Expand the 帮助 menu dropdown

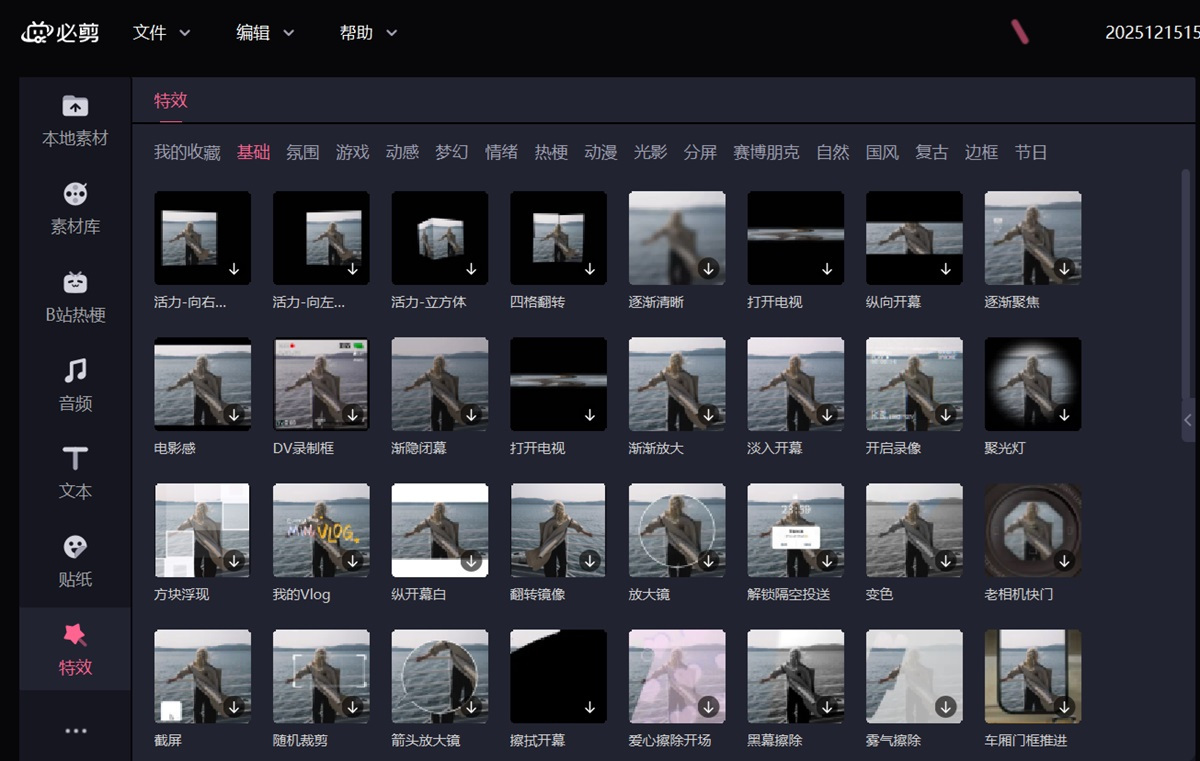point(368,33)
